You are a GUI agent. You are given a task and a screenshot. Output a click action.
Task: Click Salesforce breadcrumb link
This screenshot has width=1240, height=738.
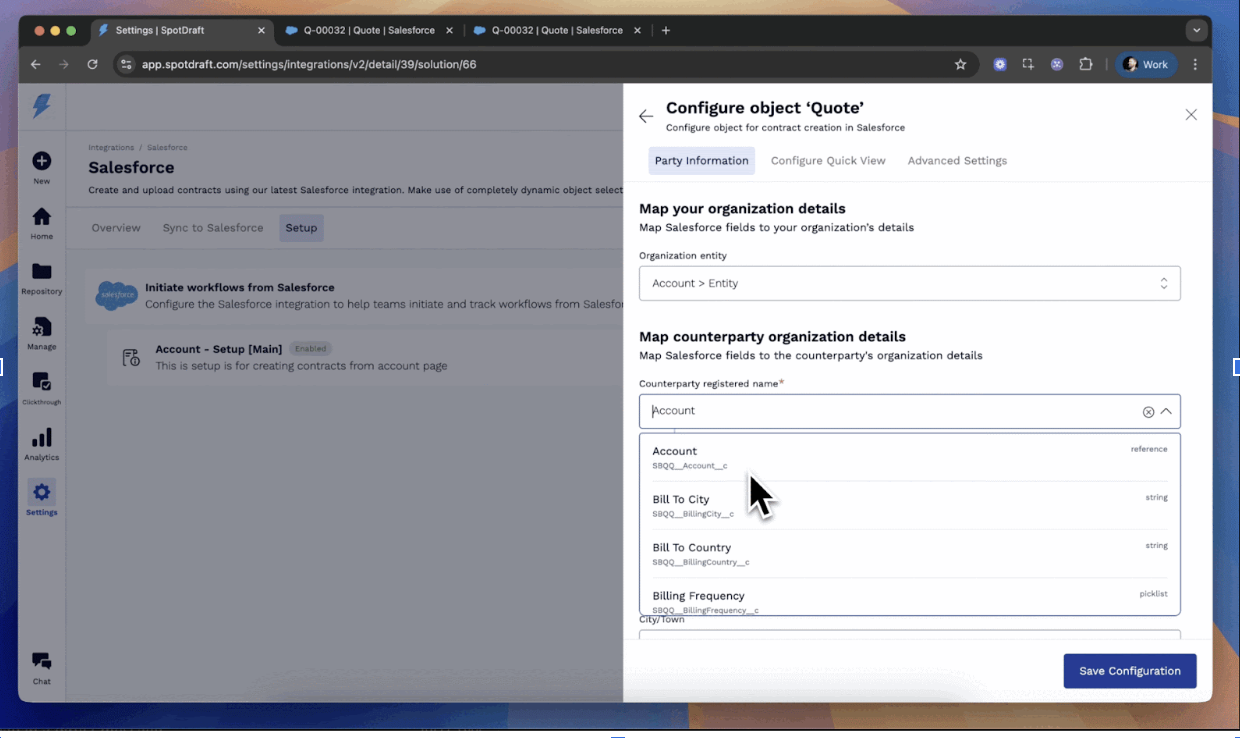(167, 148)
